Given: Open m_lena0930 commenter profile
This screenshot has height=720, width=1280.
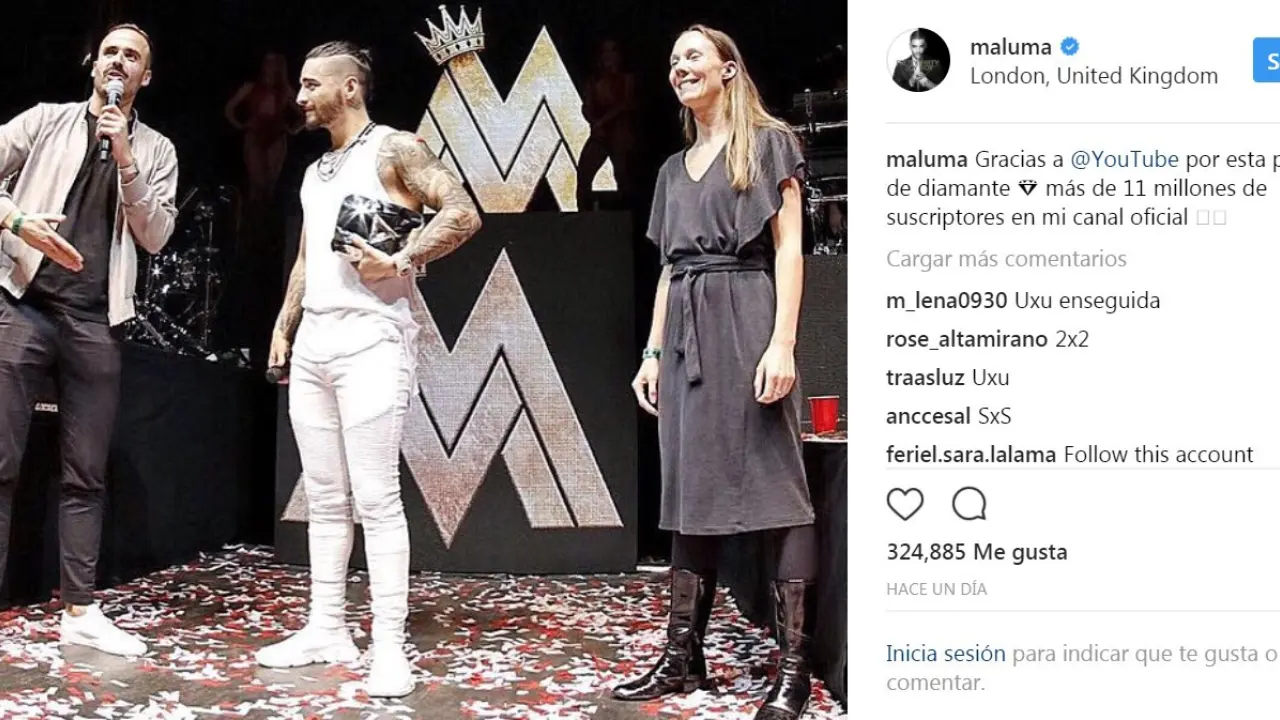Looking at the screenshot, I should [x=948, y=301].
